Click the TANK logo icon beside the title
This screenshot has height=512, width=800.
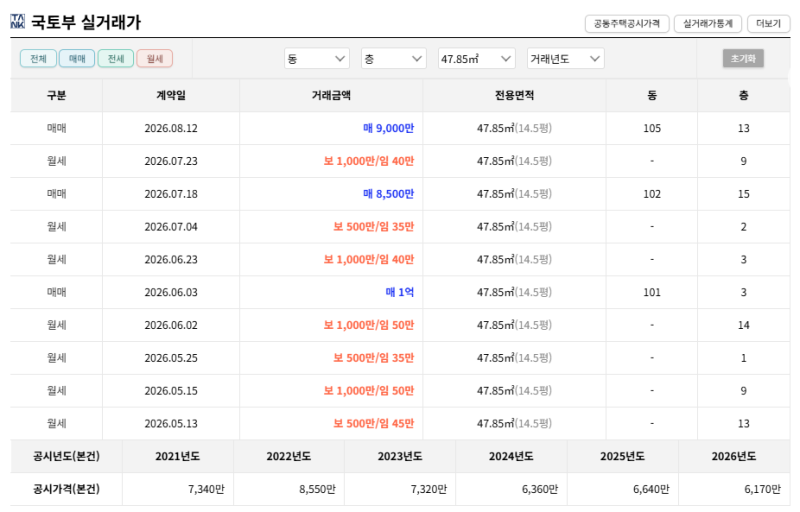[x=17, y=21]
